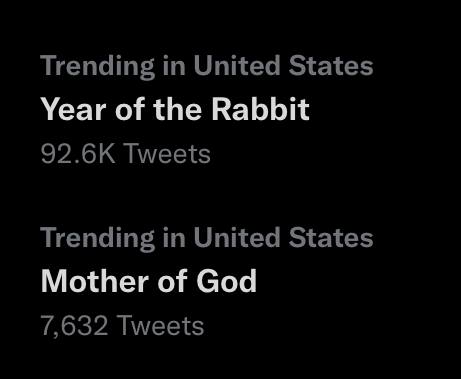Click United States in the first trending label
Screen dimensions: 461x379
[x=283, y=65]
